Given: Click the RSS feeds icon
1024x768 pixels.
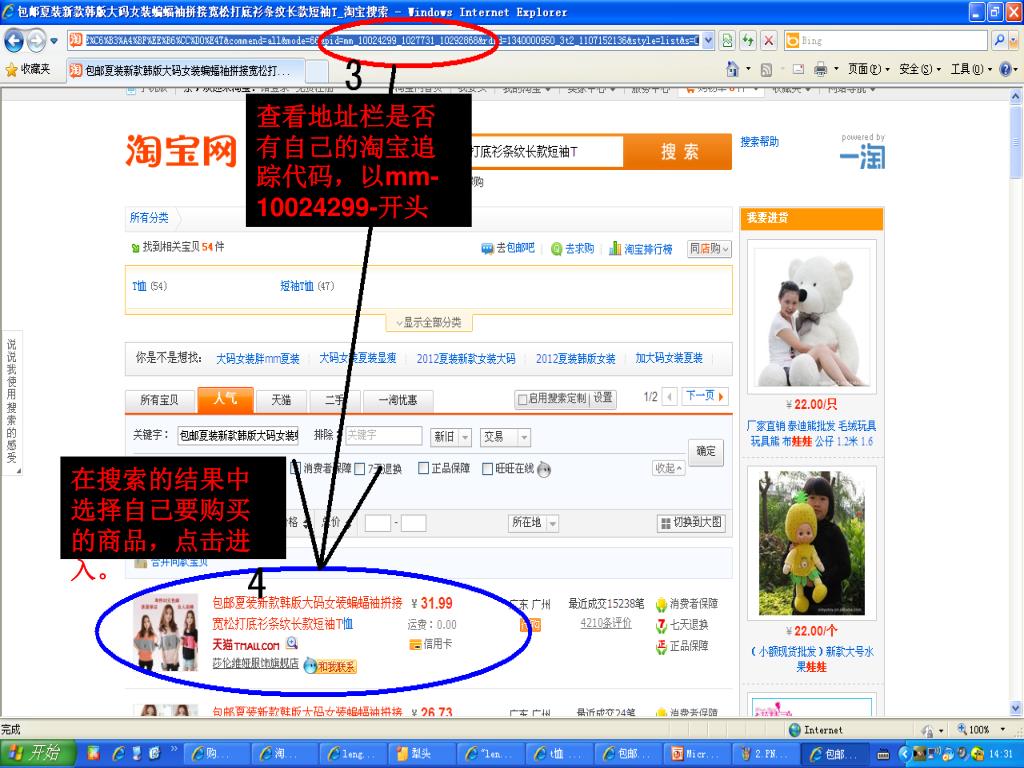Looking at the screenshot, I should coord(767,69).
